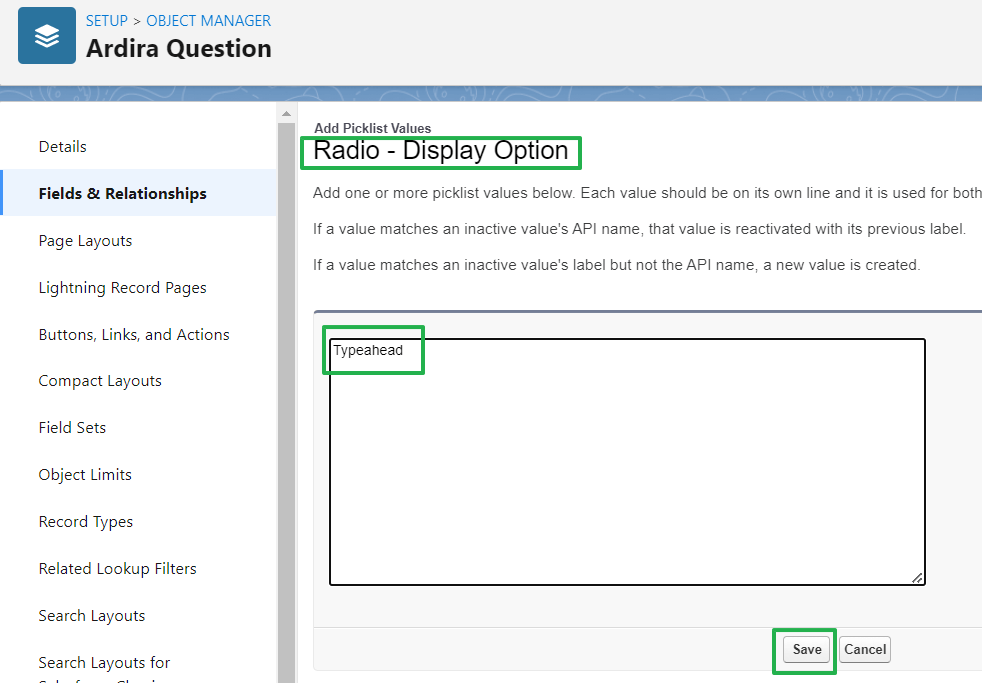This screenshot has height=683, width=982.
Task: Open Search Layouts settings
Action: 91,615
